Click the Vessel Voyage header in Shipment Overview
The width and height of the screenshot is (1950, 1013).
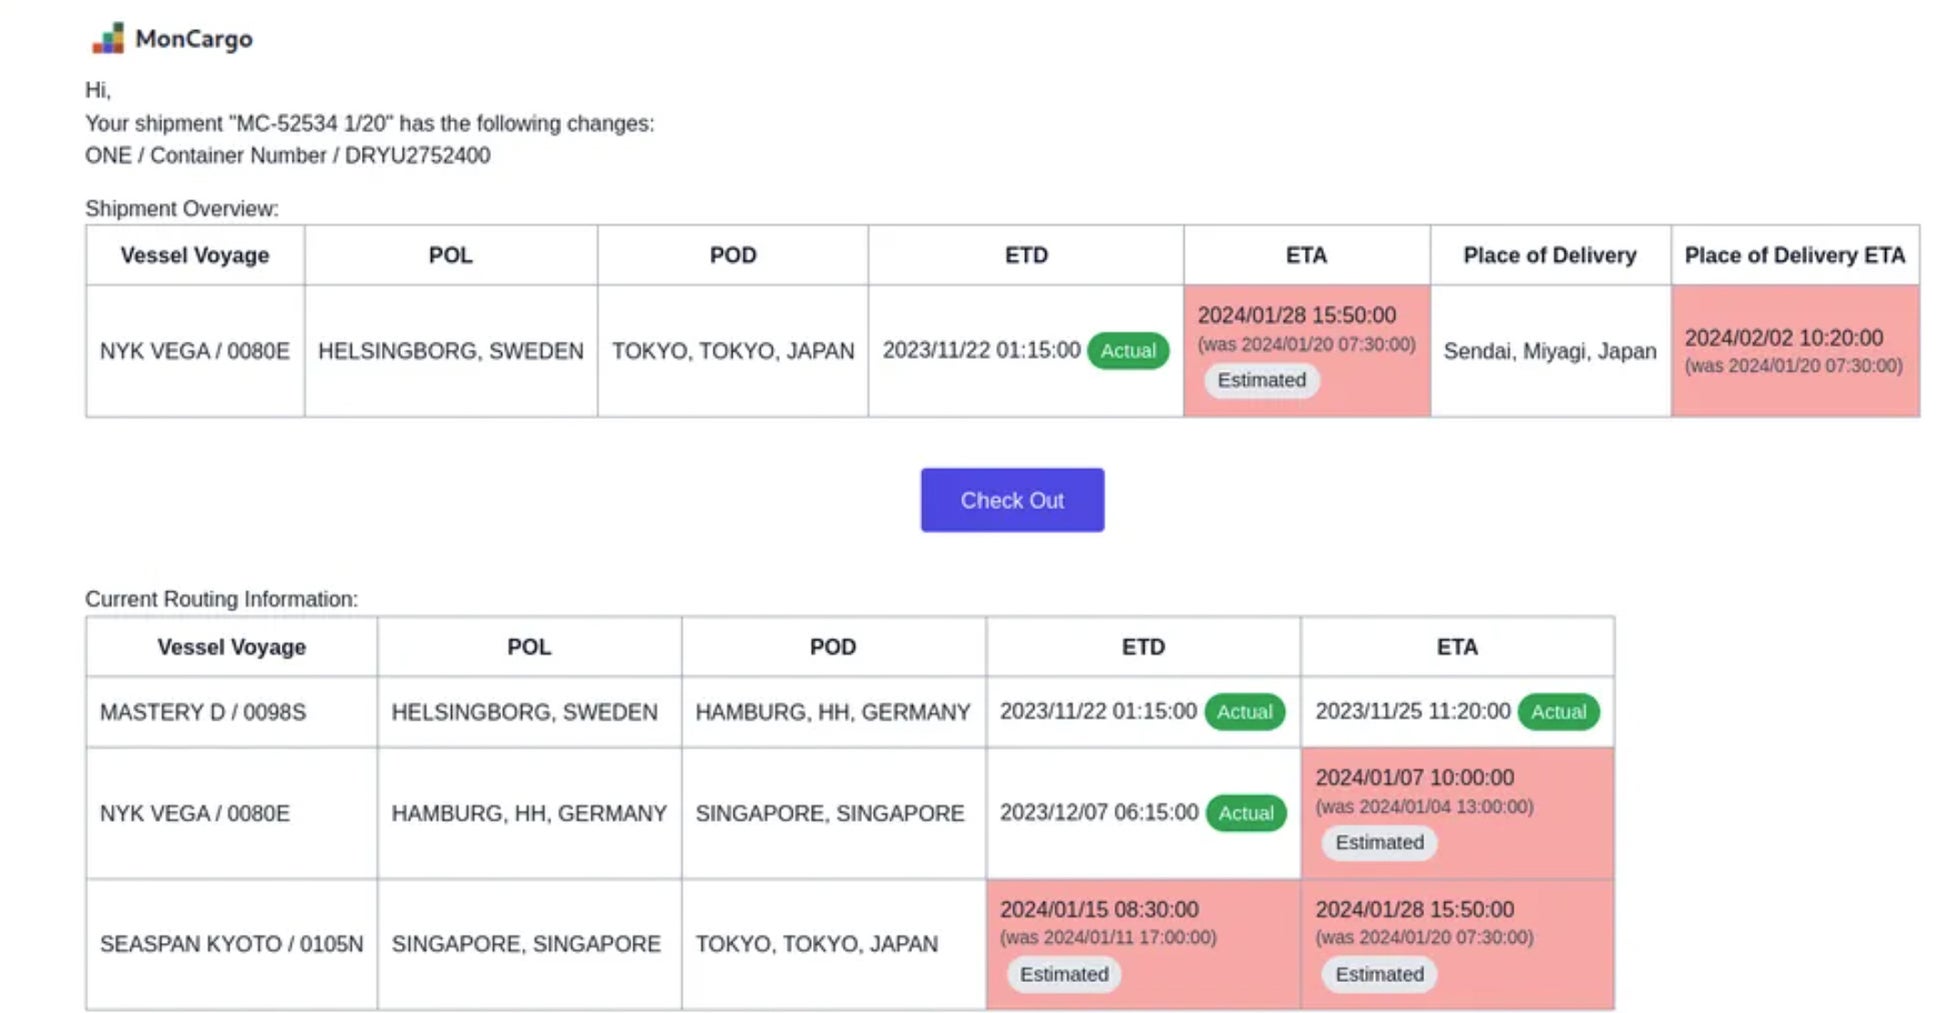coord(195,255)
